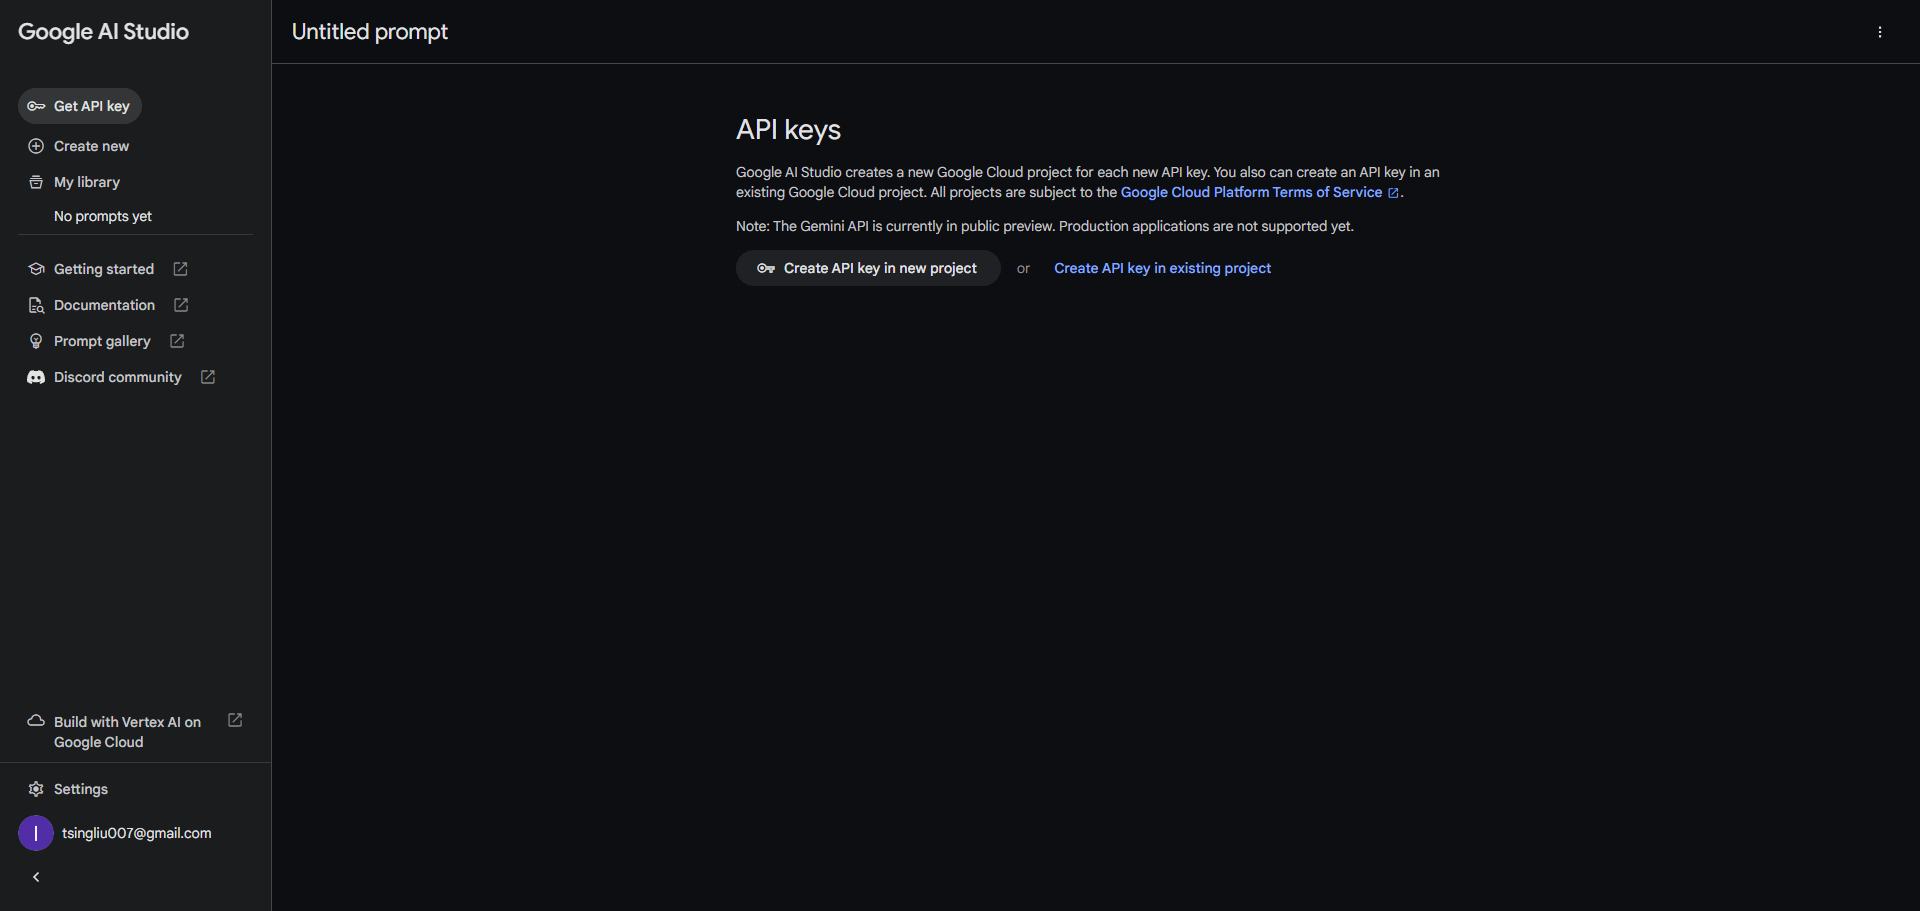Open the three-dot more options menu
Viewport: 1920px width, 911px height.
tap(1880, 32)
